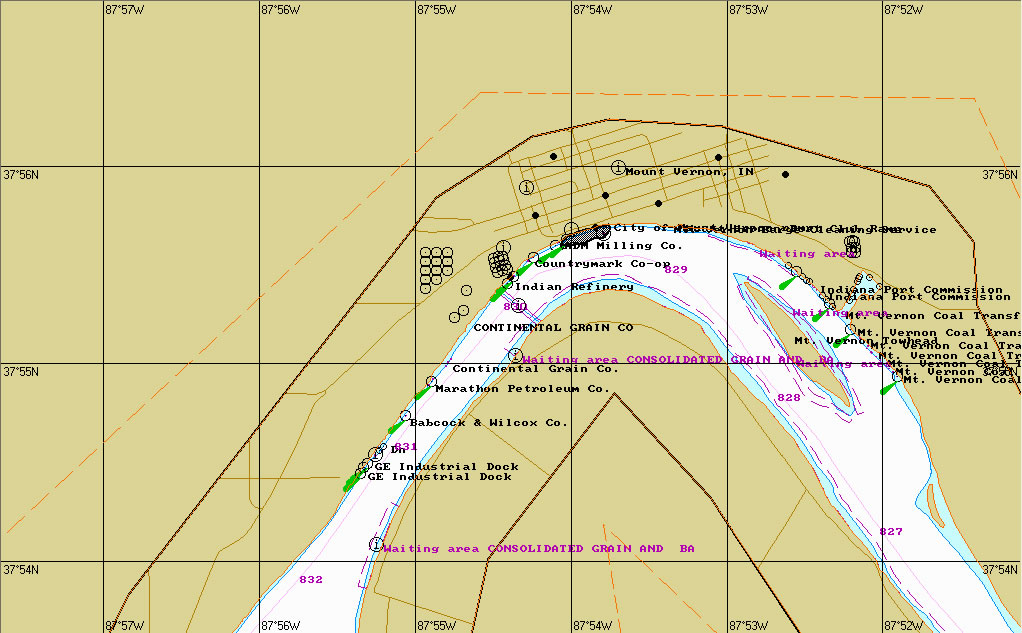This screenshot has width=1022, height=633.
Task: Select the dock circle at Marathon Petroleum Co.
Action: point(431,381)
